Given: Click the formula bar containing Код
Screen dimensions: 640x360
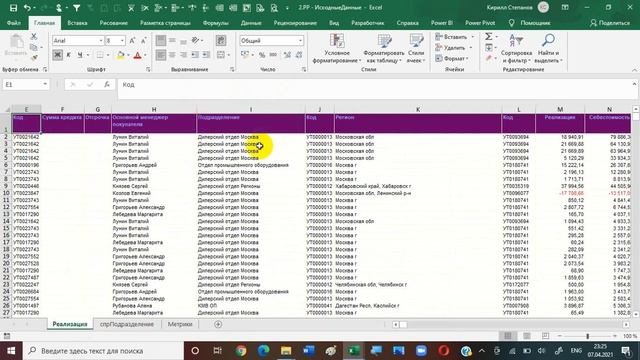Looking at the screenshot, I should [375, 89].
